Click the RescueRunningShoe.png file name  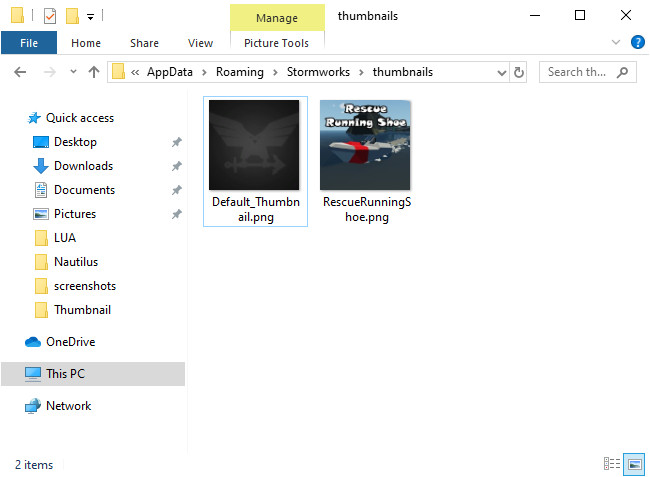tap(367, 209)
